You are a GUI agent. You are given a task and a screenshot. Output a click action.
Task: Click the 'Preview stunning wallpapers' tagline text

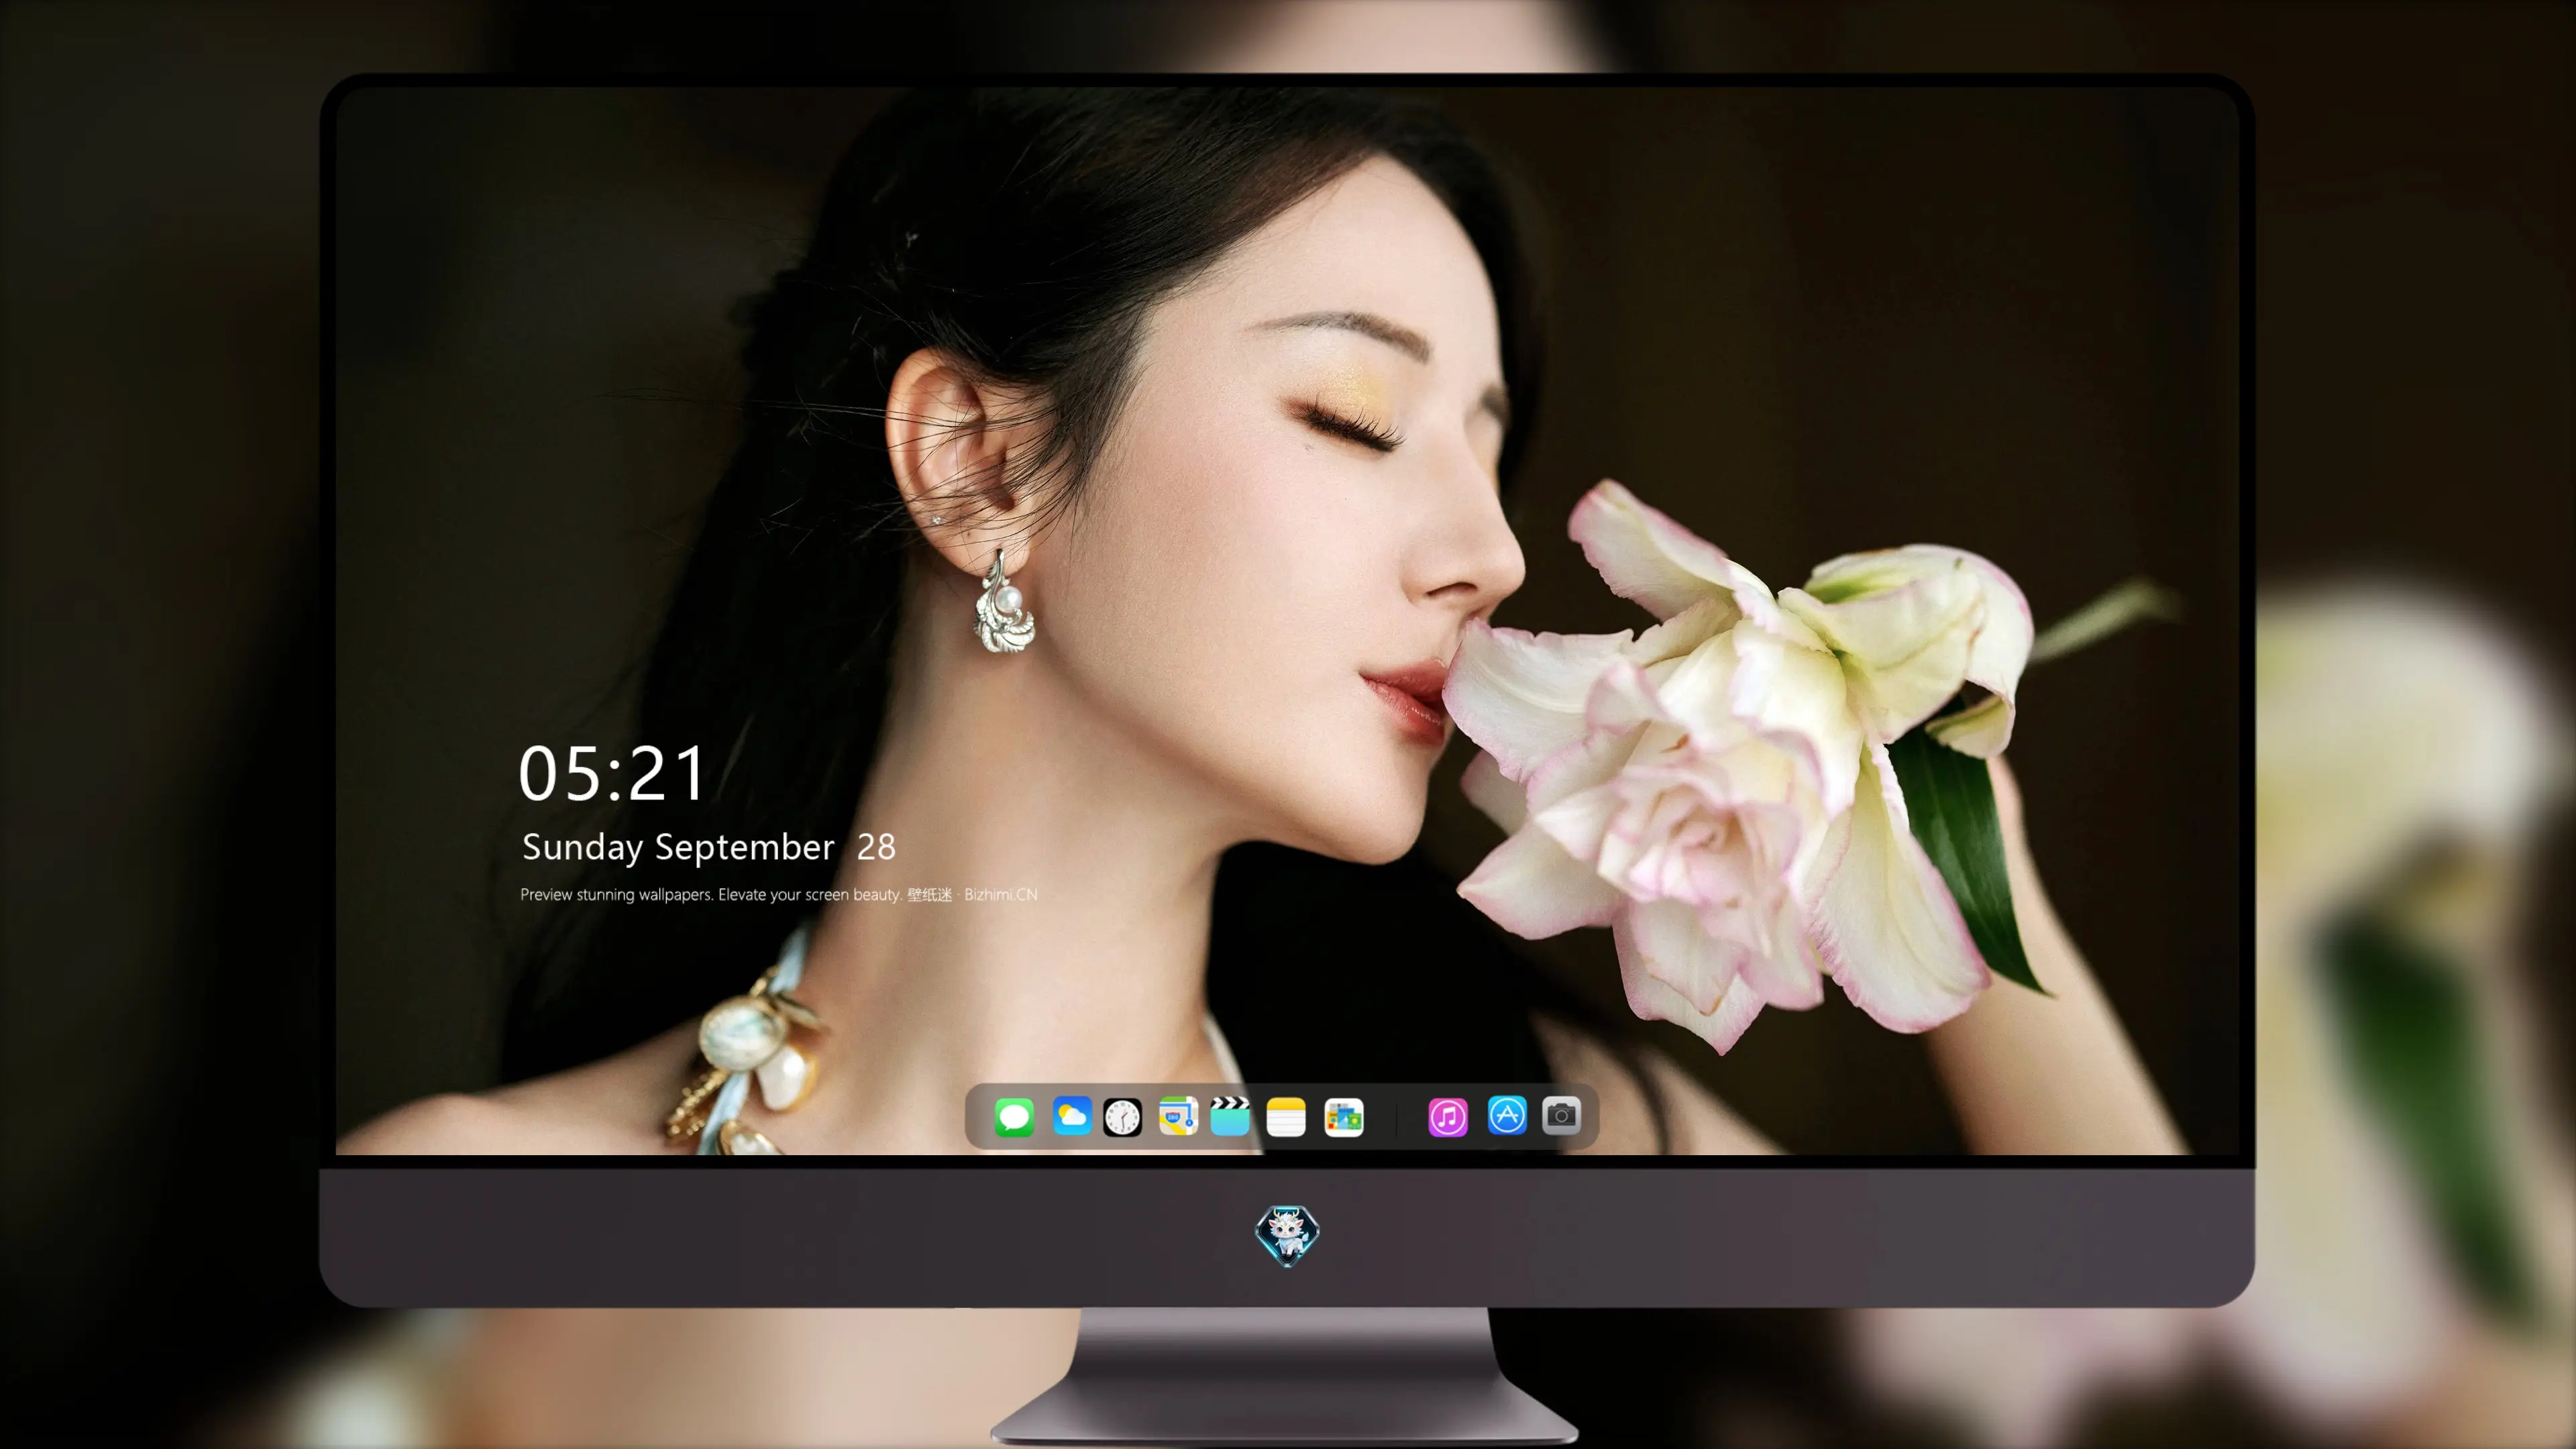pyautogui.click(x=779, y=894)
